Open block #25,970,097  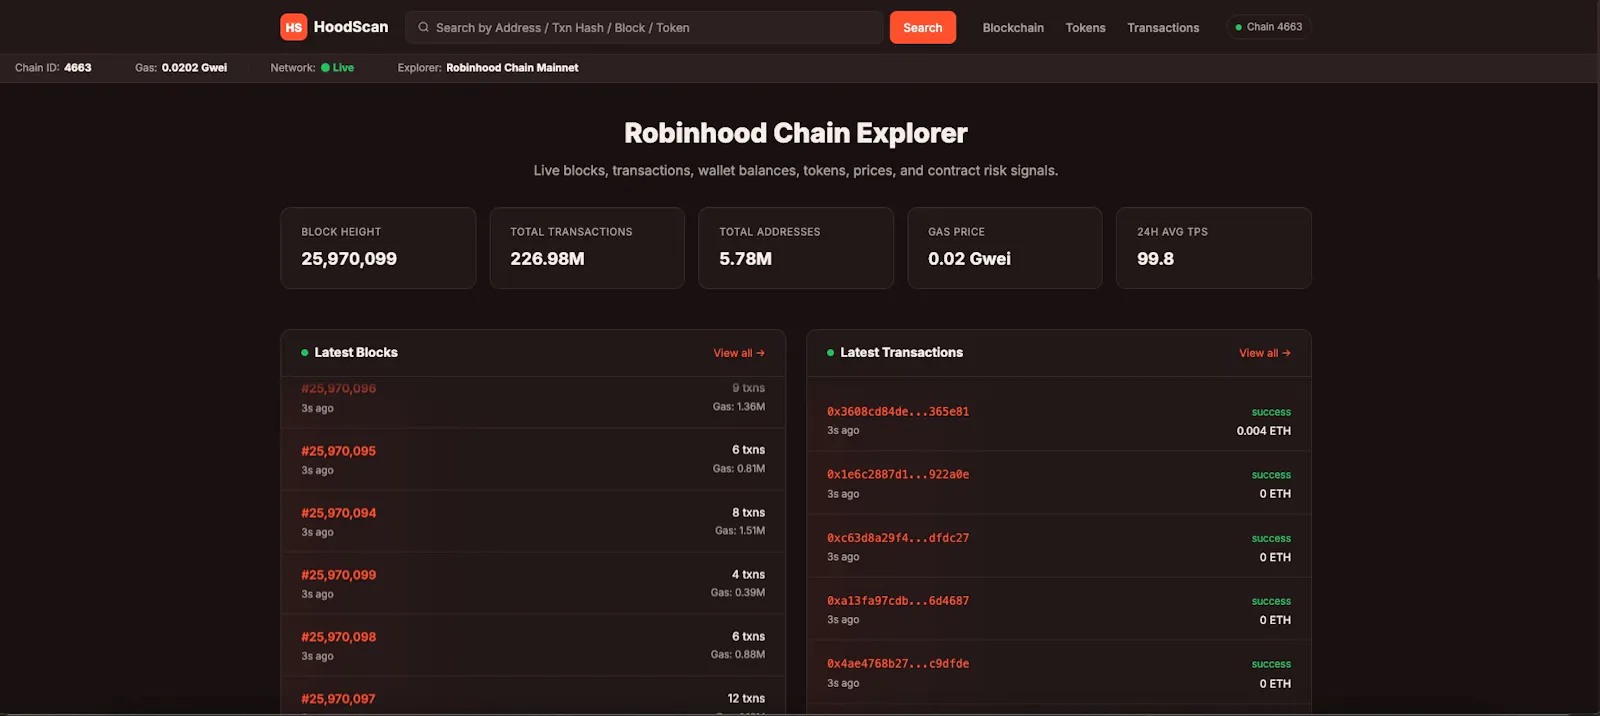pos(338,699)
